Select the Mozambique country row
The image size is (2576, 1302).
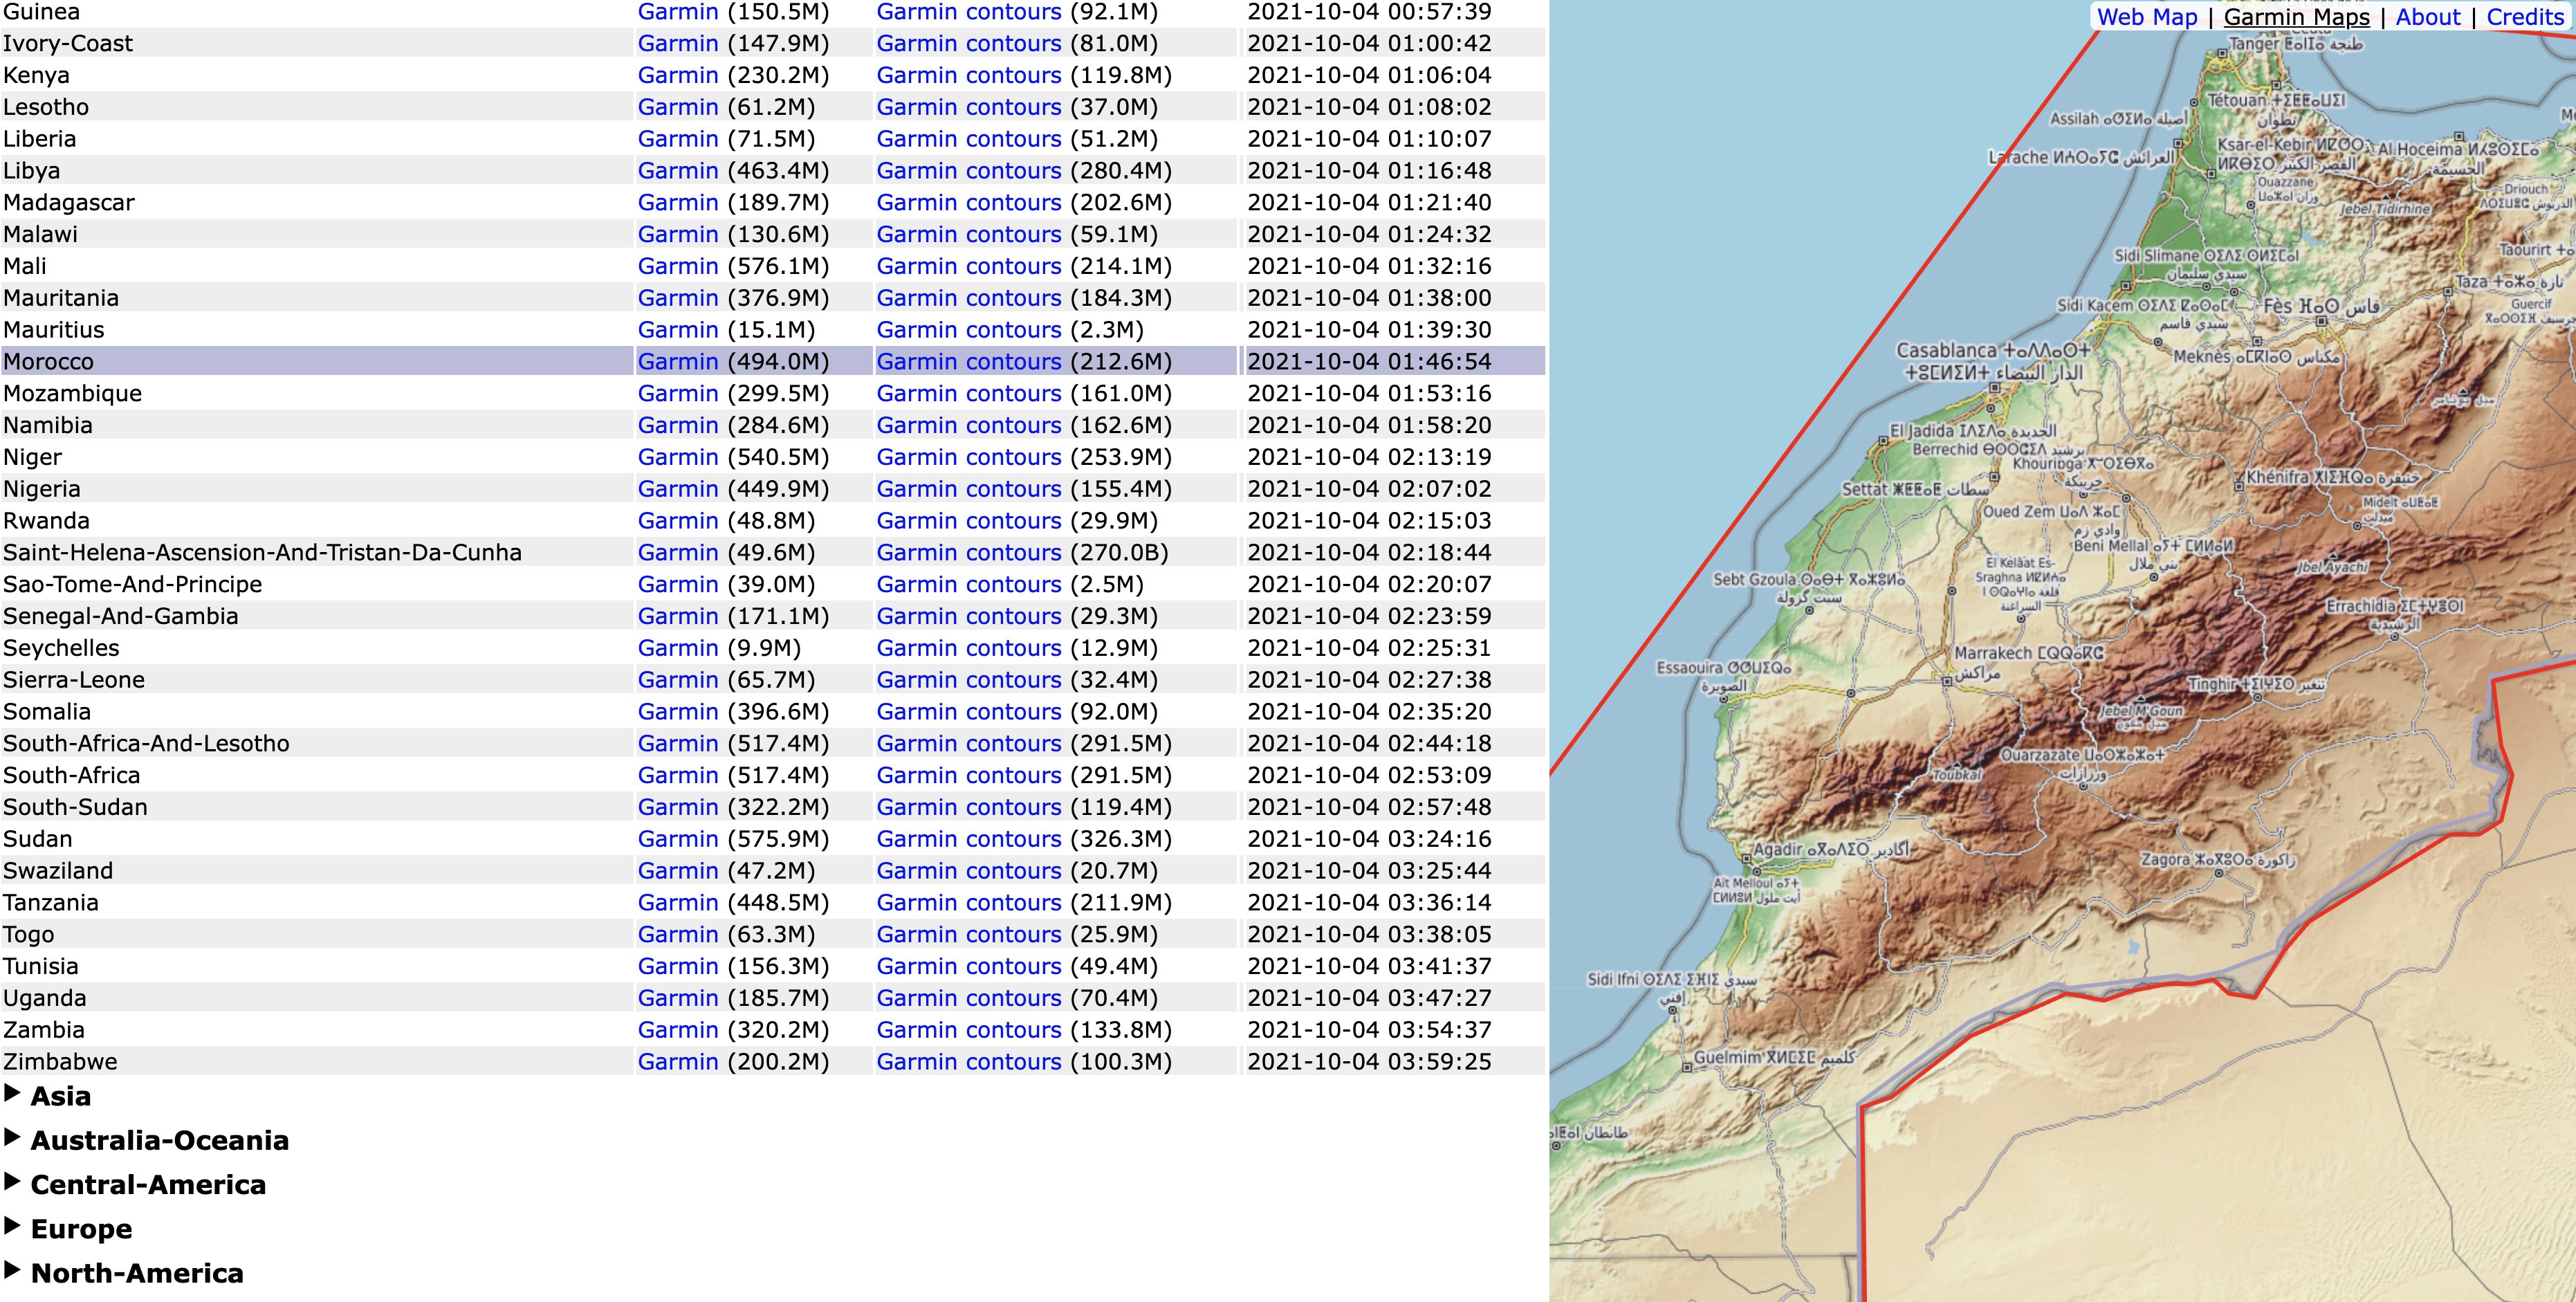(72, 393)
